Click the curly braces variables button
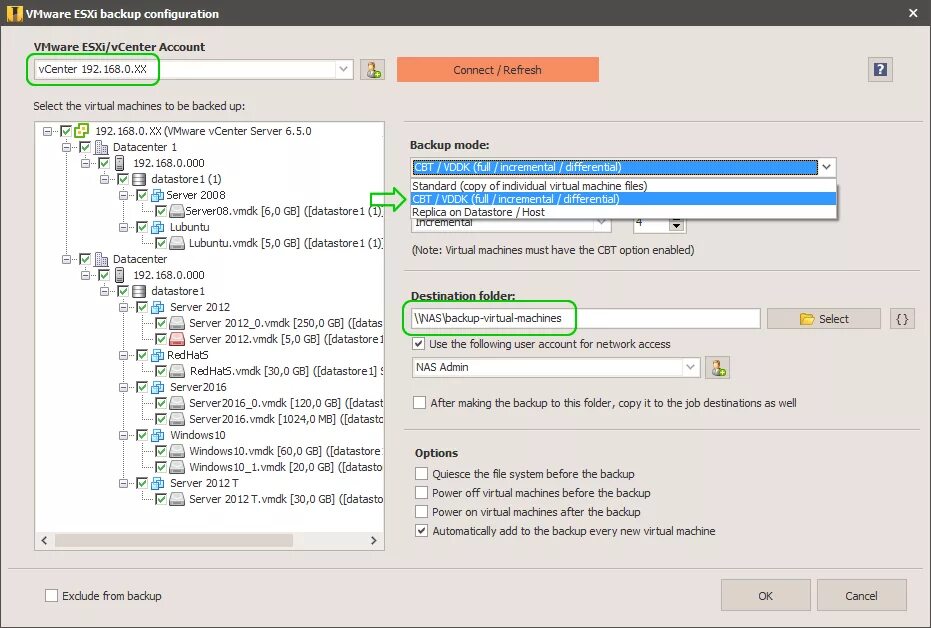Screen dimensions: 931x628 (x=902, y=319)
